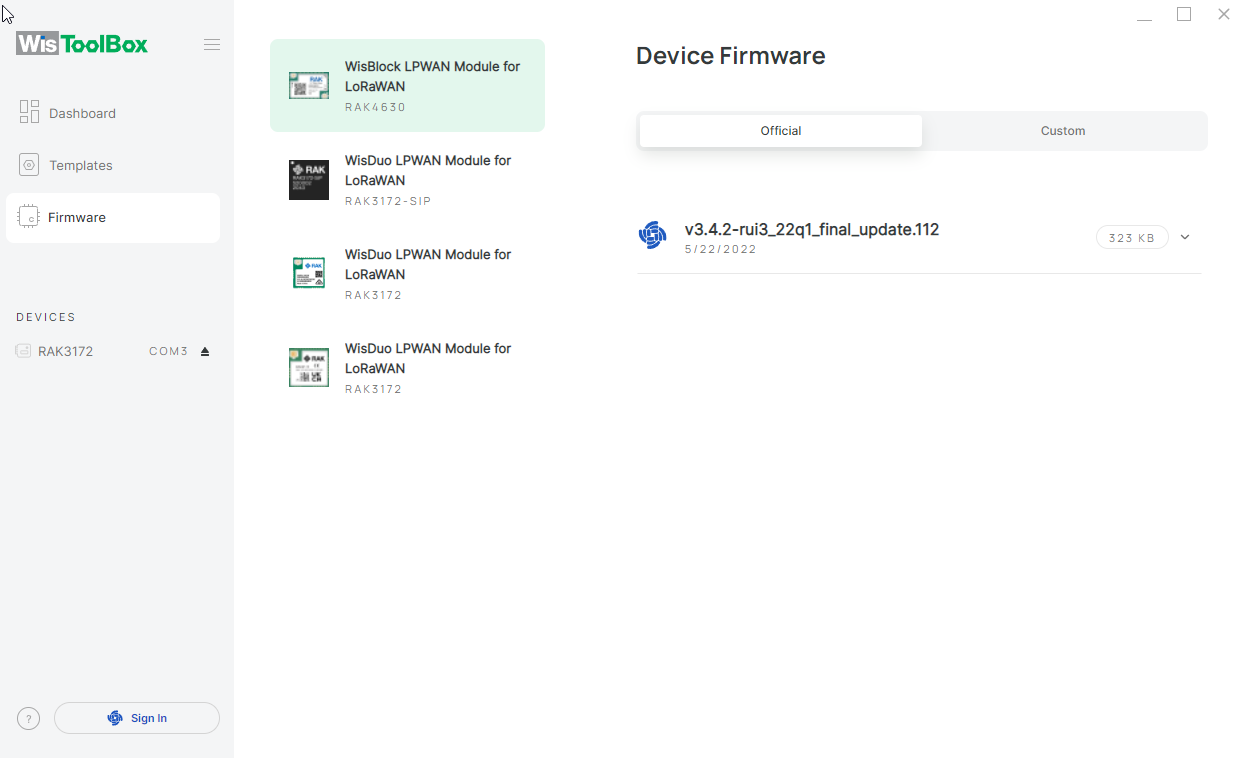Click the Sign In button

click(x=137, y=718)
